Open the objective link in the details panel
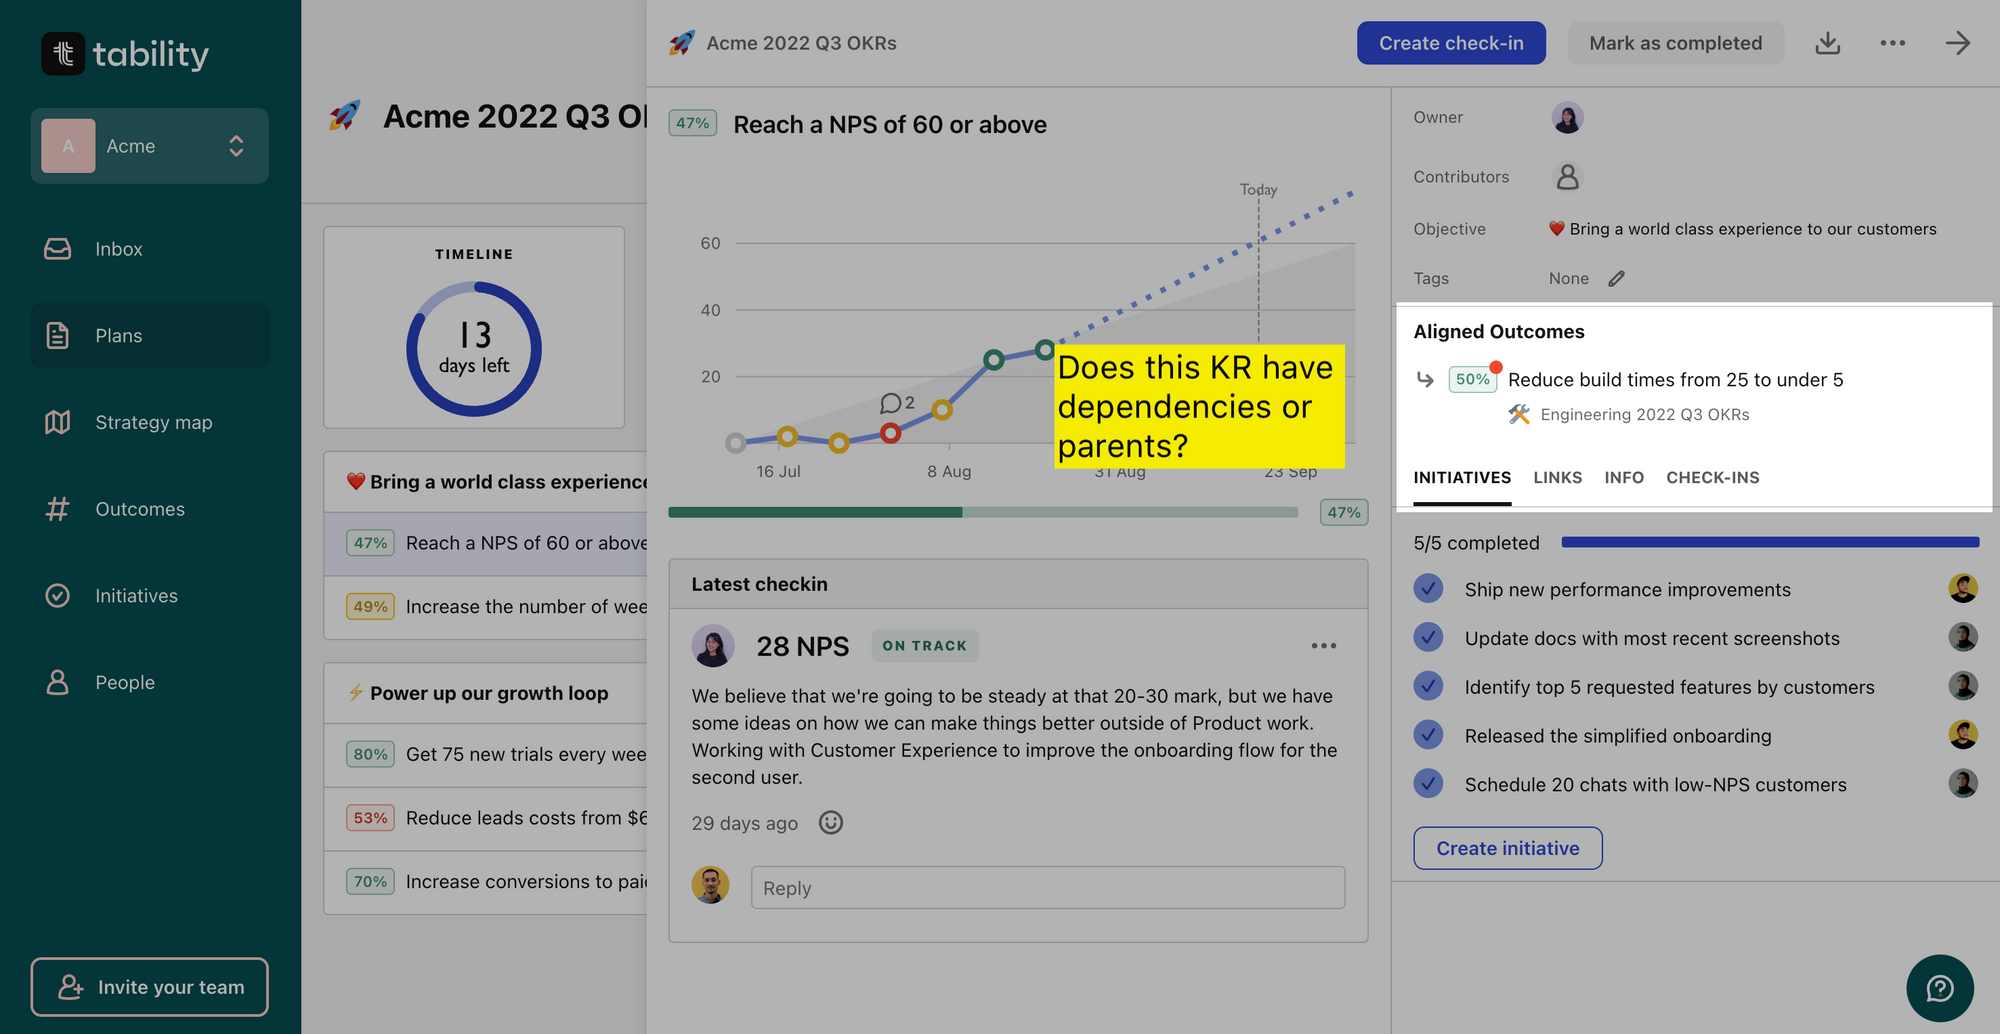 (x=1743, y=229)
